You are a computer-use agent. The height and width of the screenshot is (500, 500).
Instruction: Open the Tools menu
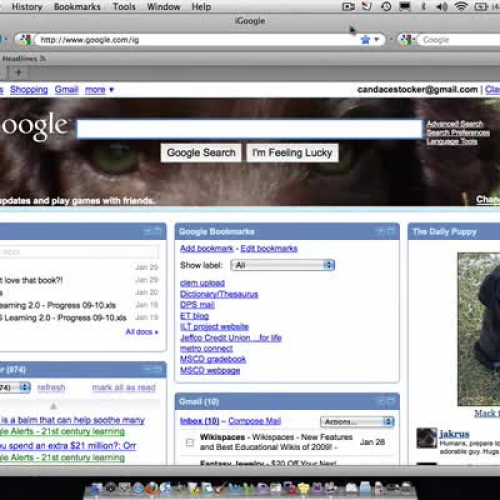pos(124,7)
